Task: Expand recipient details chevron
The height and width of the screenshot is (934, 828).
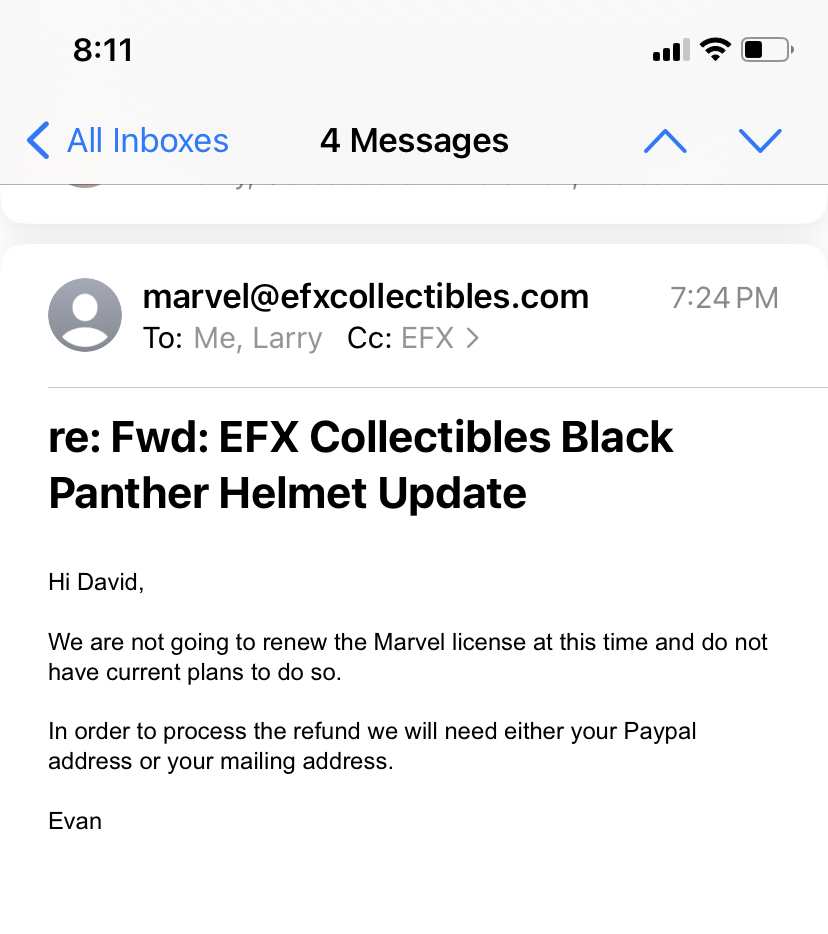Action: click(473, 338)
